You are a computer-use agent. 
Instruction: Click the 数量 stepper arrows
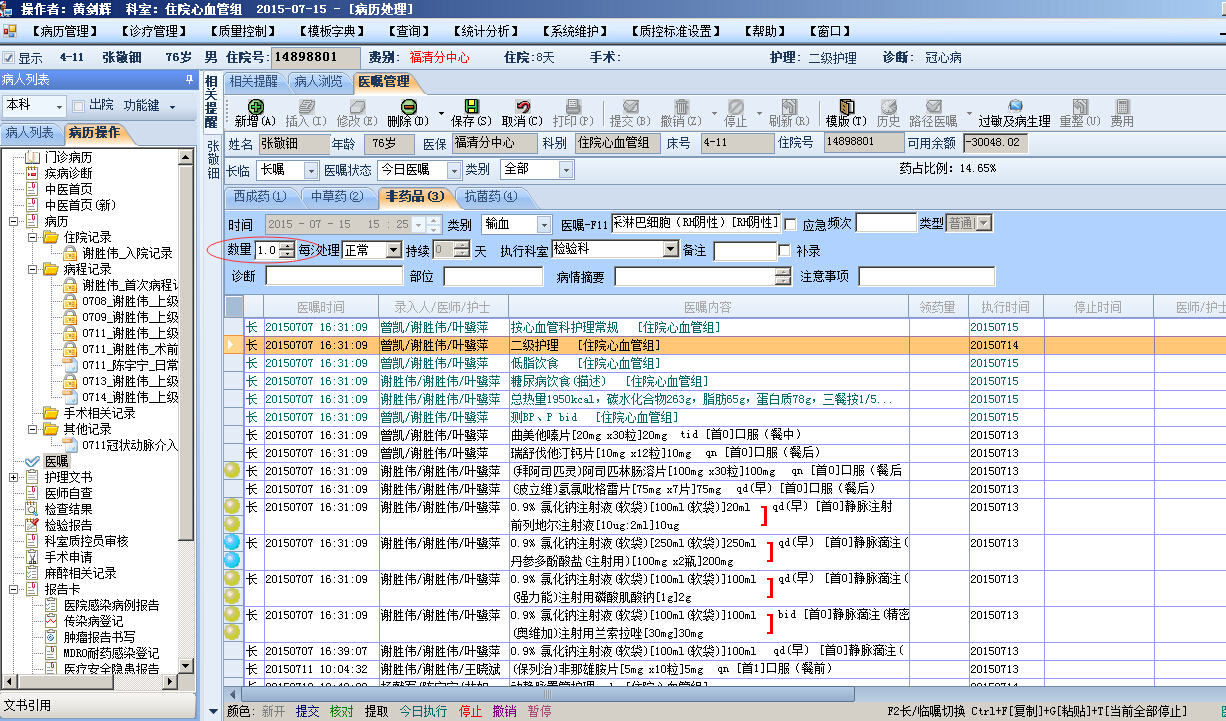287,250
